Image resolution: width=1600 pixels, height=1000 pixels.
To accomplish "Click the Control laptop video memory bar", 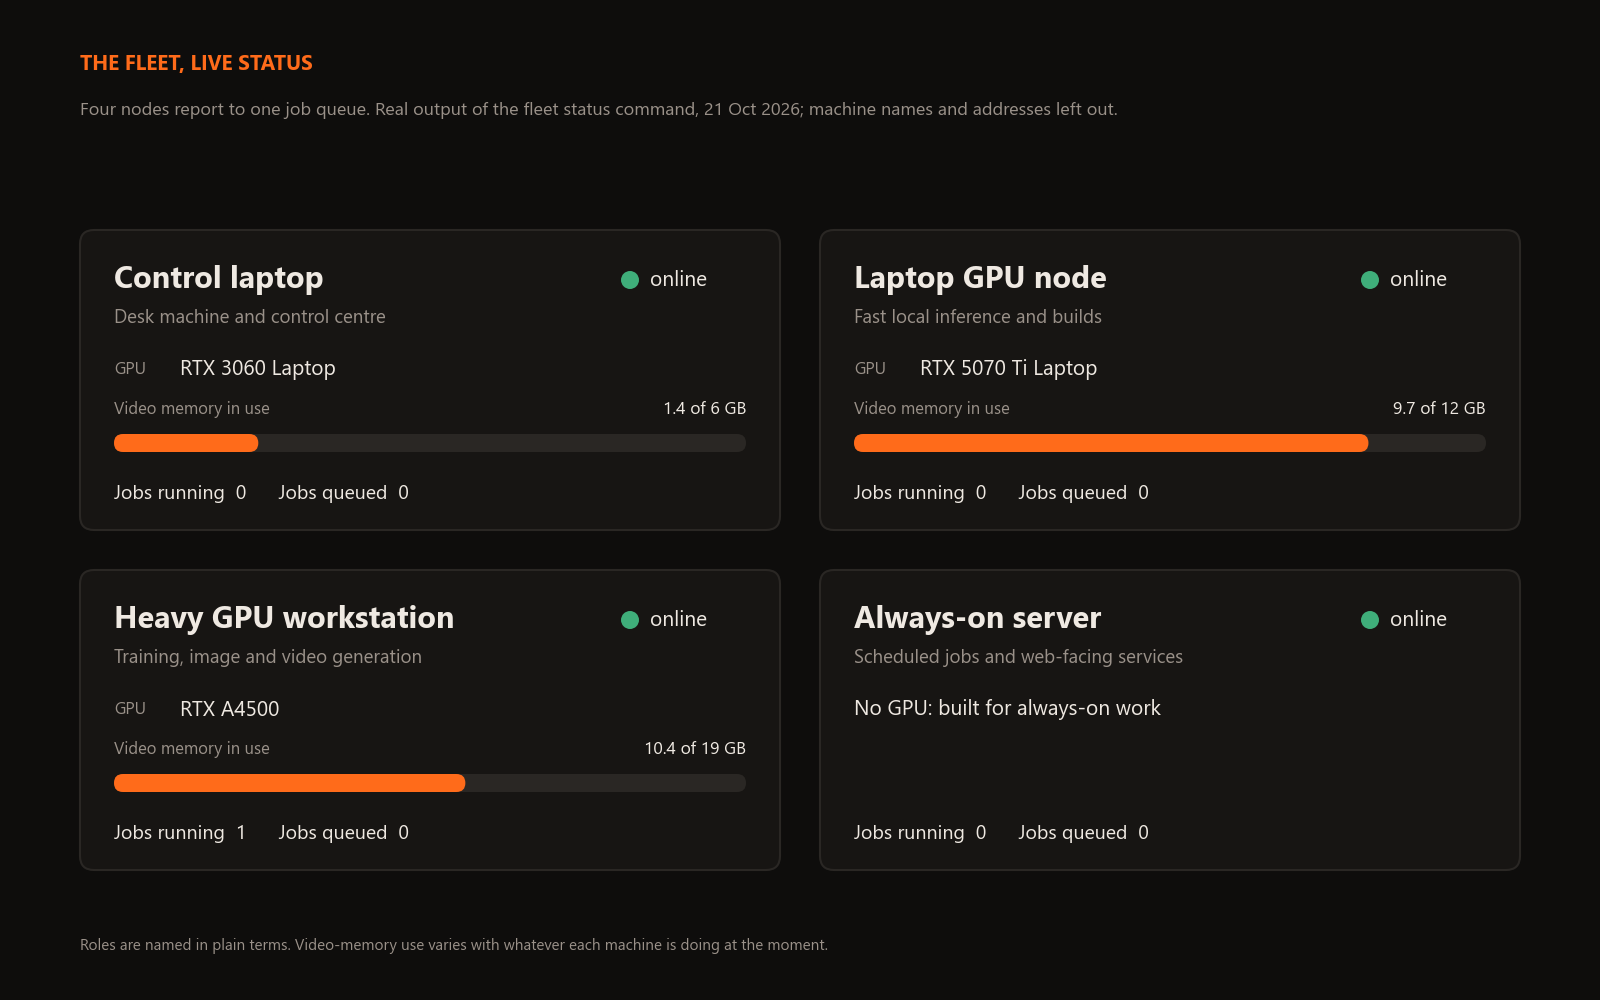I will (430, 443).
